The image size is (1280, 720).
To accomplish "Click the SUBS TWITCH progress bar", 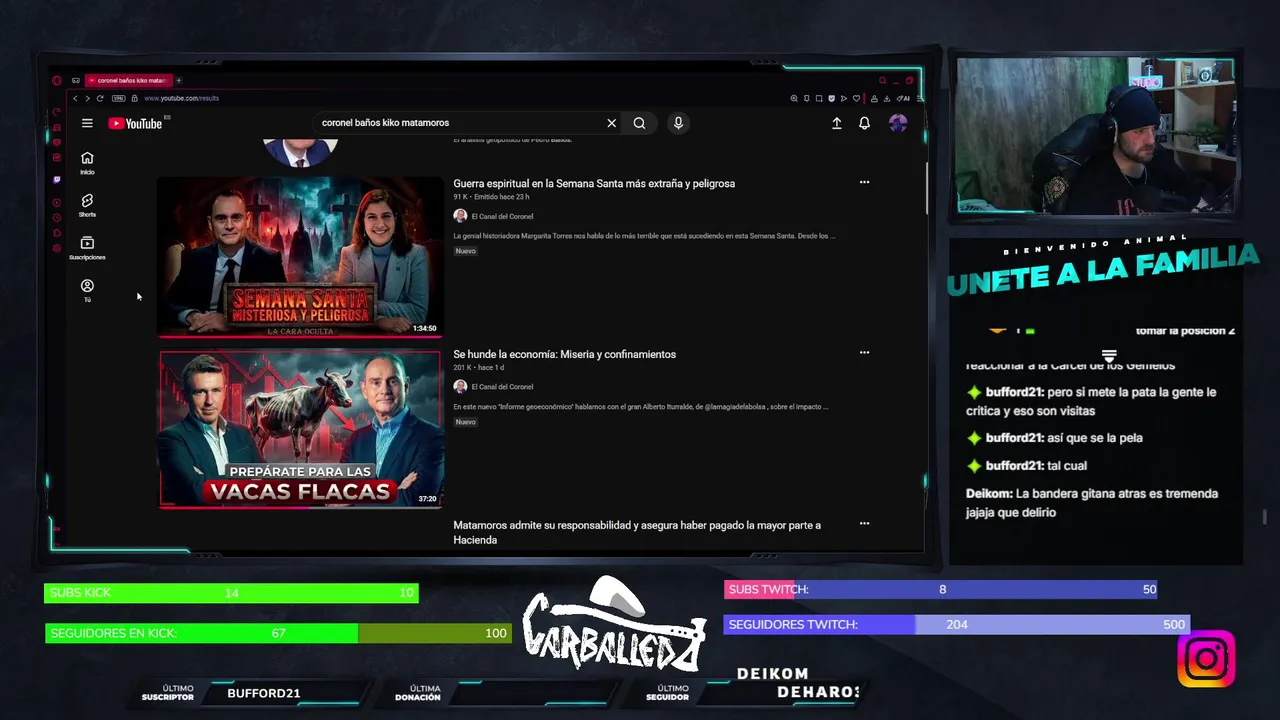I will (x=941, y=589).
